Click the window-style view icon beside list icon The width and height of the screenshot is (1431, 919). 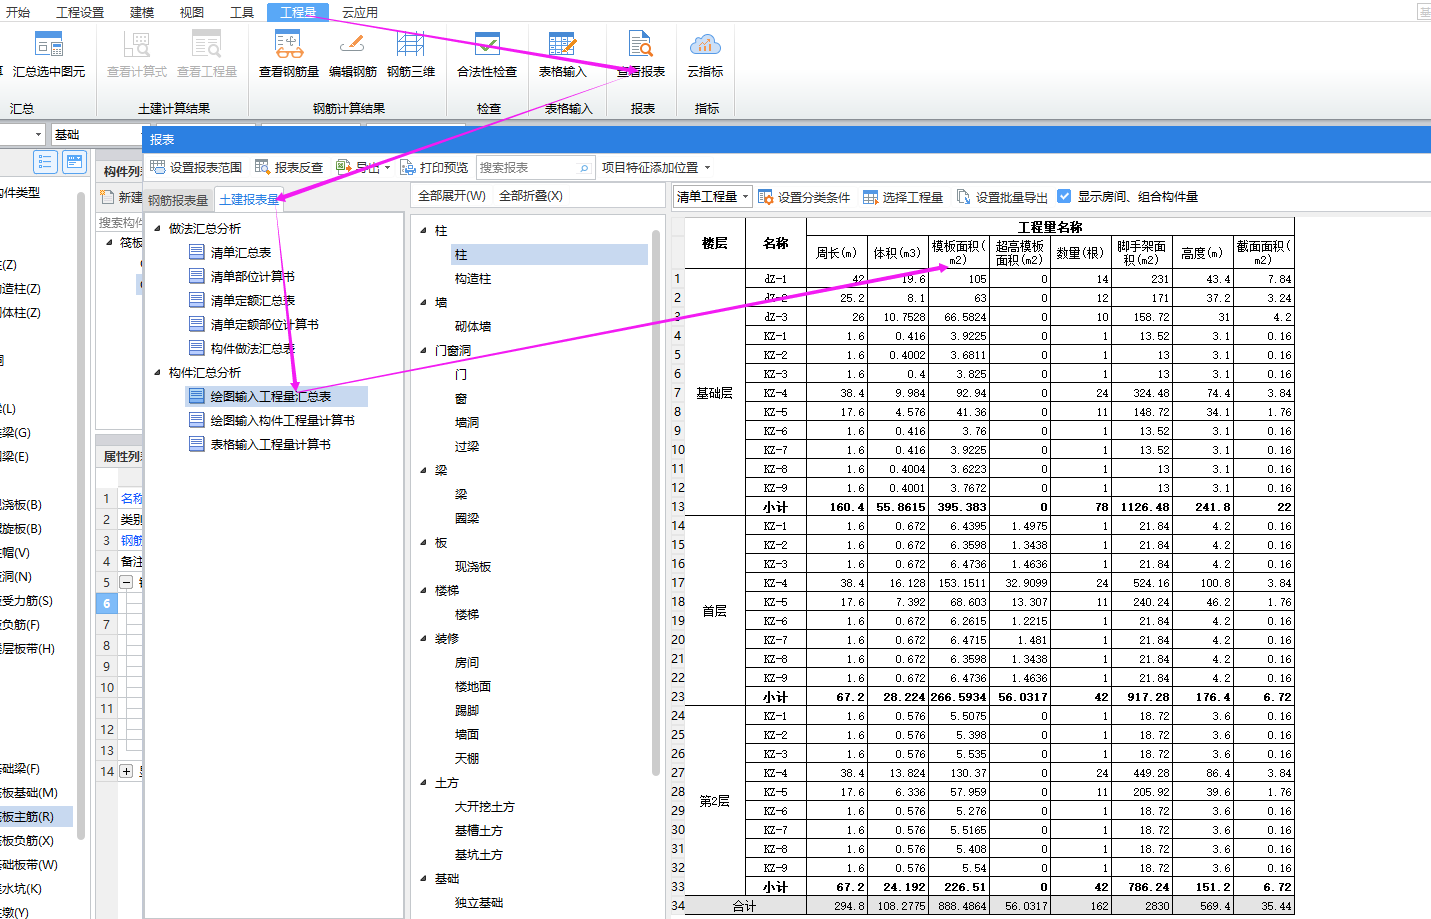click(74, 161)
